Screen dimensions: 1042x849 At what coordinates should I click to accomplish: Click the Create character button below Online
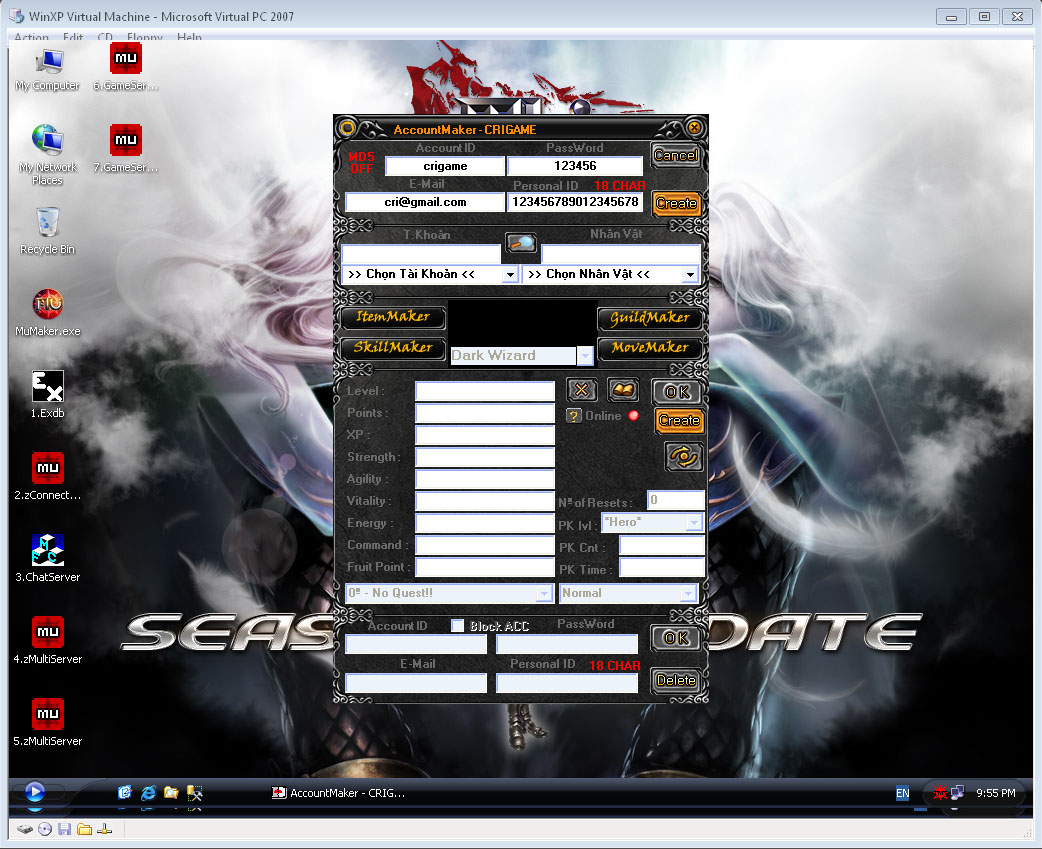click(x=678, y=420)
